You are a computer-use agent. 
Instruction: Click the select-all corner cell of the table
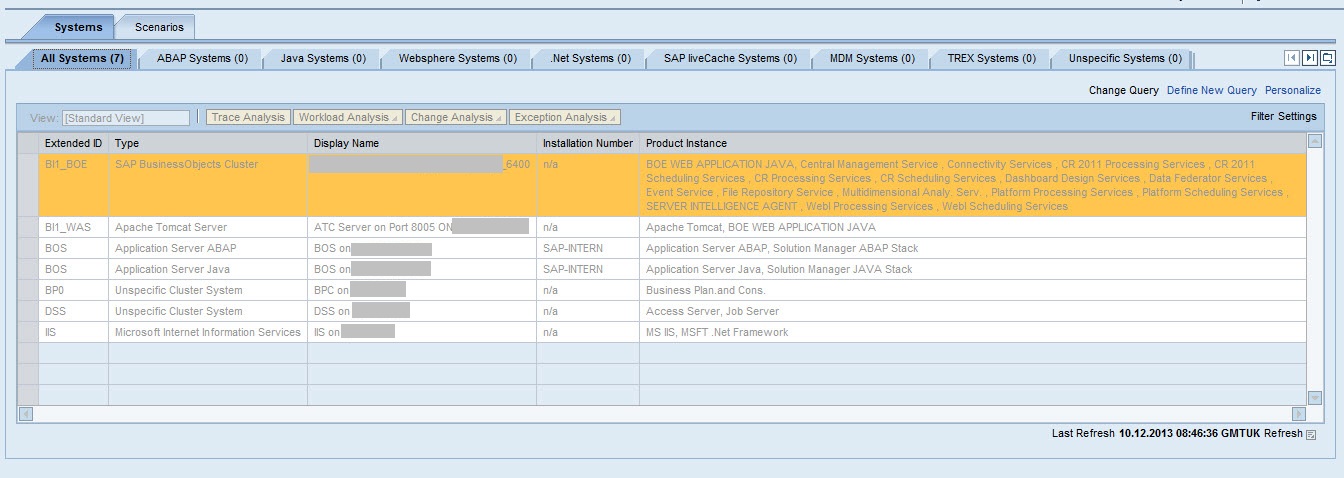click(28, 143)
